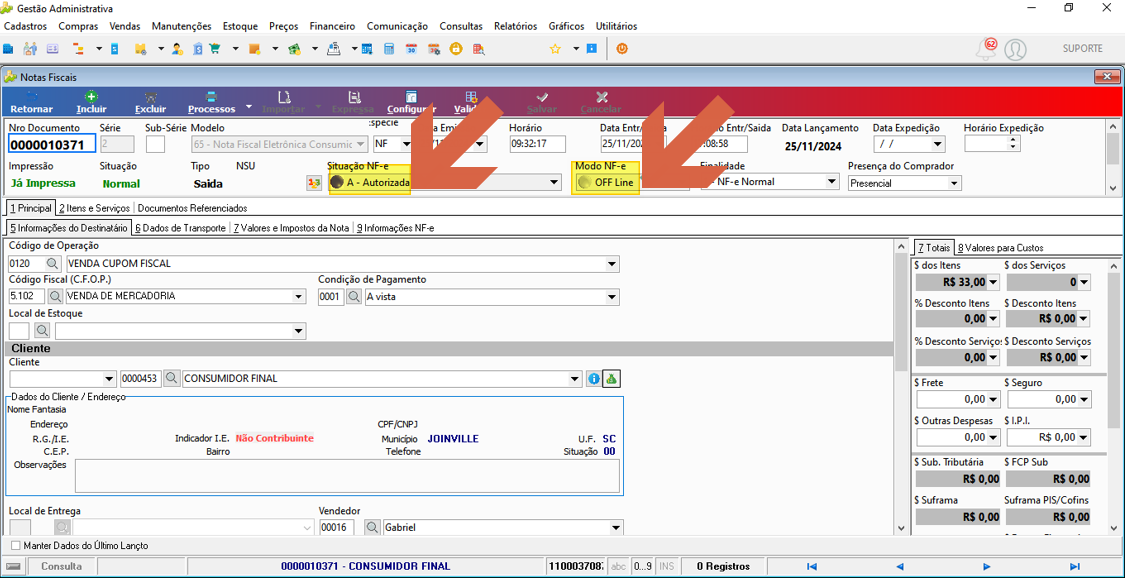Open the Processos toolbar icon
The width and height of the screenshot is (1127, 578).
pyautogui.click(x=211, y=102)
